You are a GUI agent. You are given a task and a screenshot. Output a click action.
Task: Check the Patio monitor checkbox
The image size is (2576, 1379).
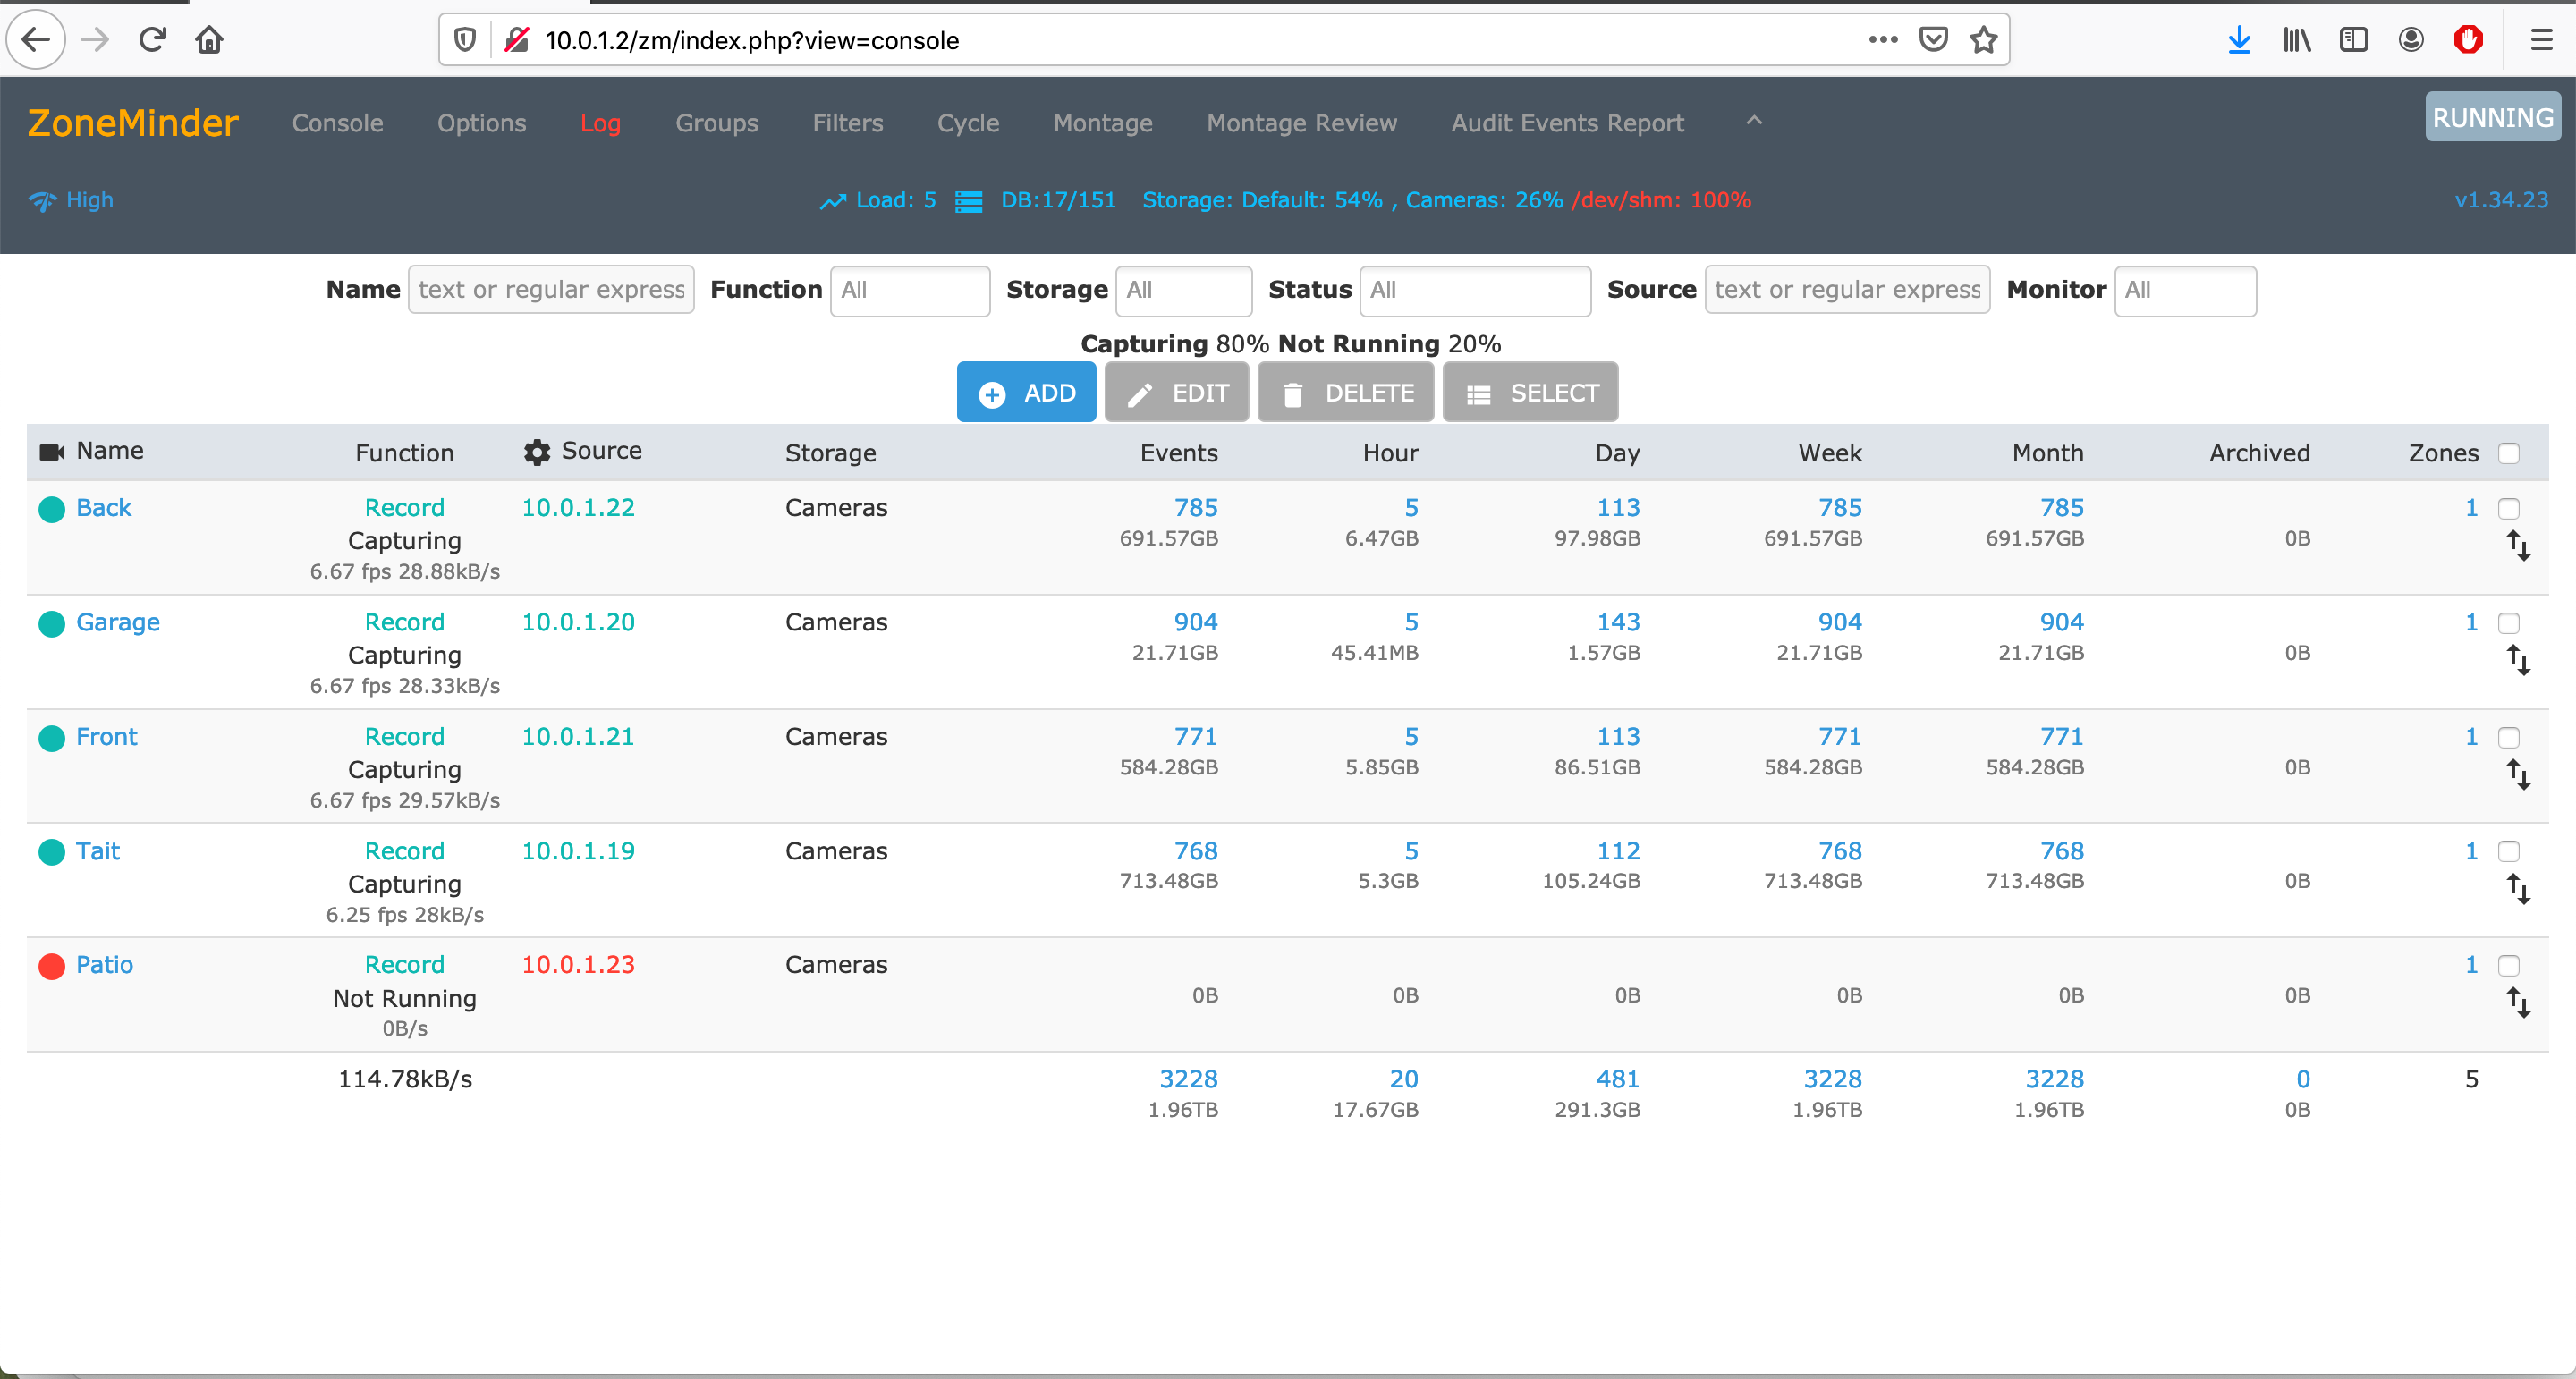pos(2508,966)
